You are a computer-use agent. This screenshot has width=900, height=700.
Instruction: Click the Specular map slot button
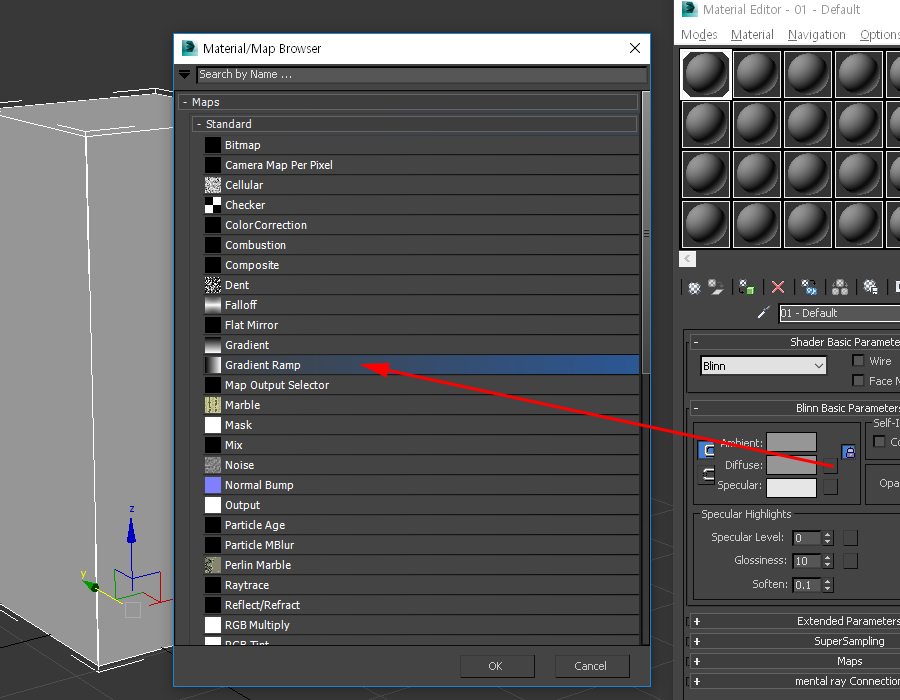(x=831, y=487)
